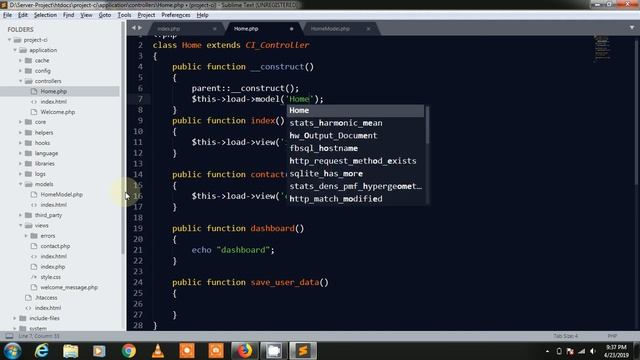Expand the logs folder
640x360 pixels.
21,174
